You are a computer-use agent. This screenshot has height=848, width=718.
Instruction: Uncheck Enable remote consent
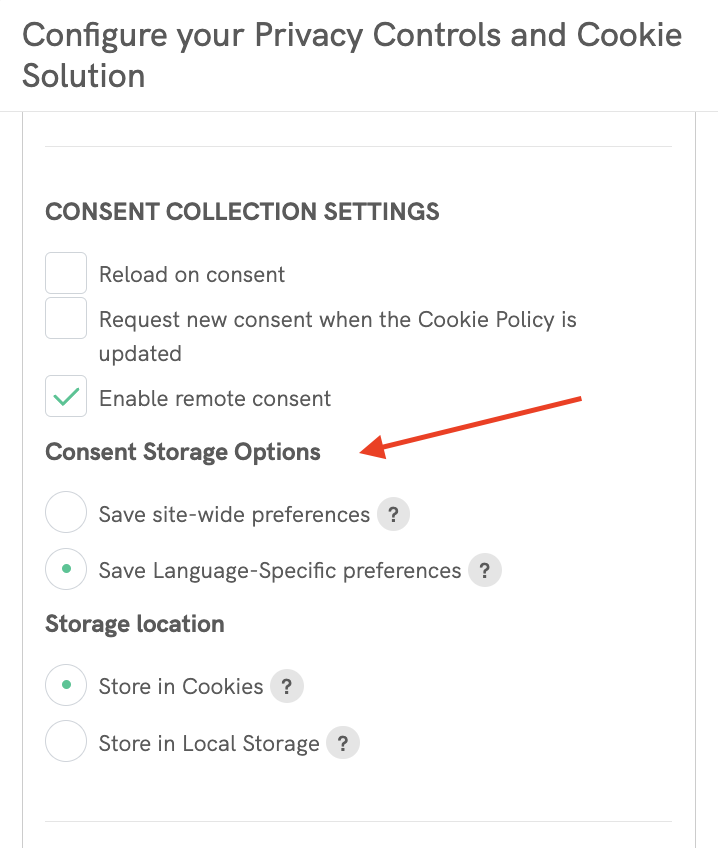click(65, 396)
